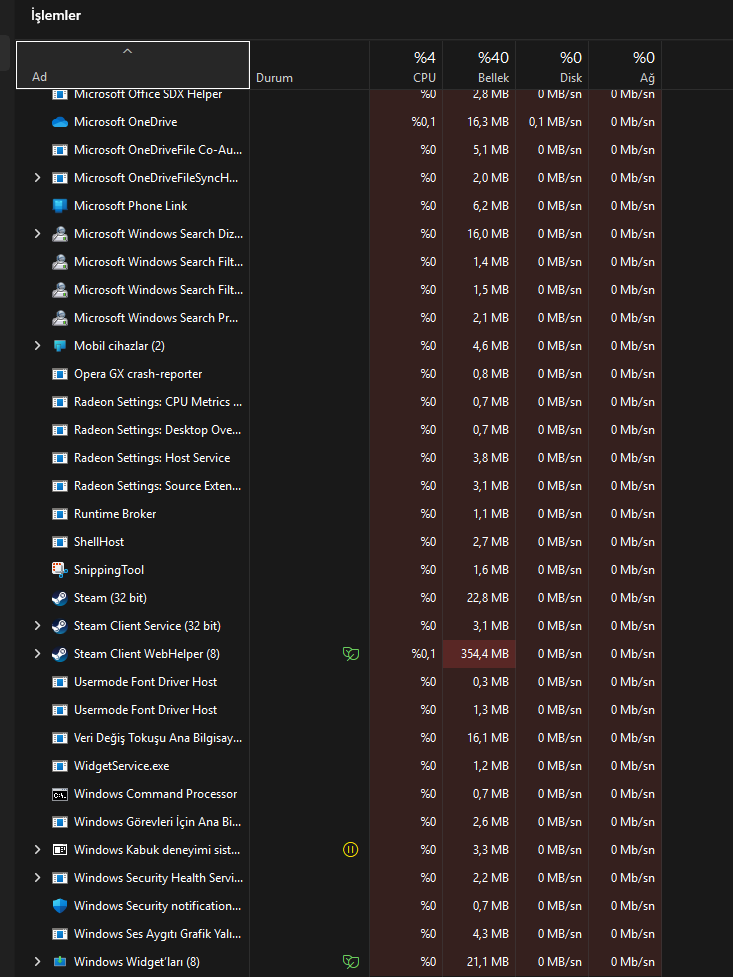This screenshot has height=977, width=733.
Task: Select Windows Ses Aygıtı Grafik Yalı... row
Action: point(338,934)
